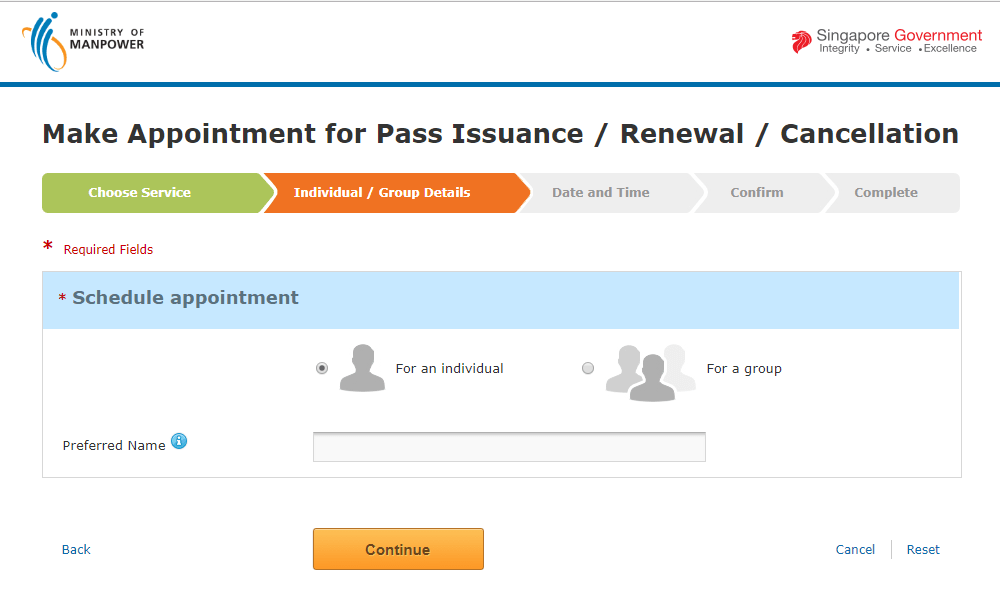
Task: Select the 'For an individual' radio button
Action: click(322, 368)
